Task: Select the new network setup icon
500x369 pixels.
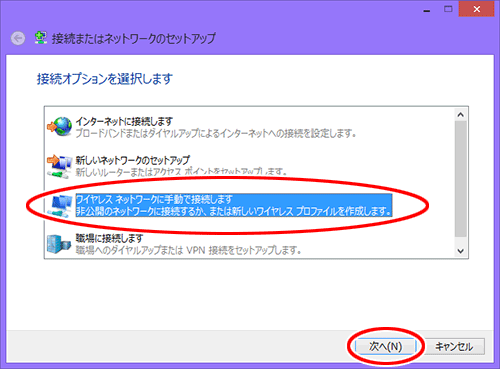Action: tap(59, 166)
